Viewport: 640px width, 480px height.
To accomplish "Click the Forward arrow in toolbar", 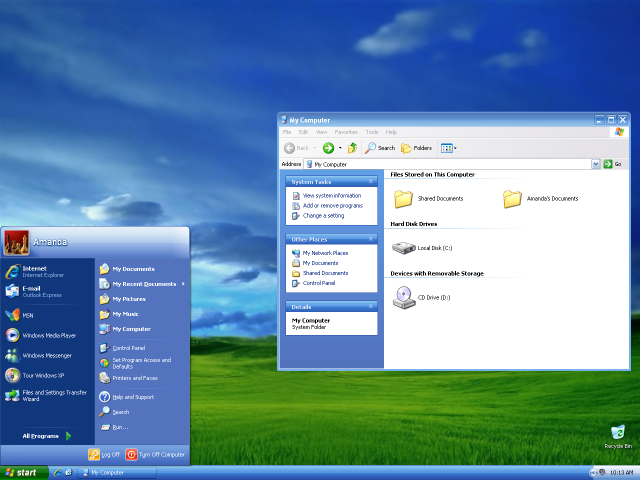I will [x=329, y=148].
